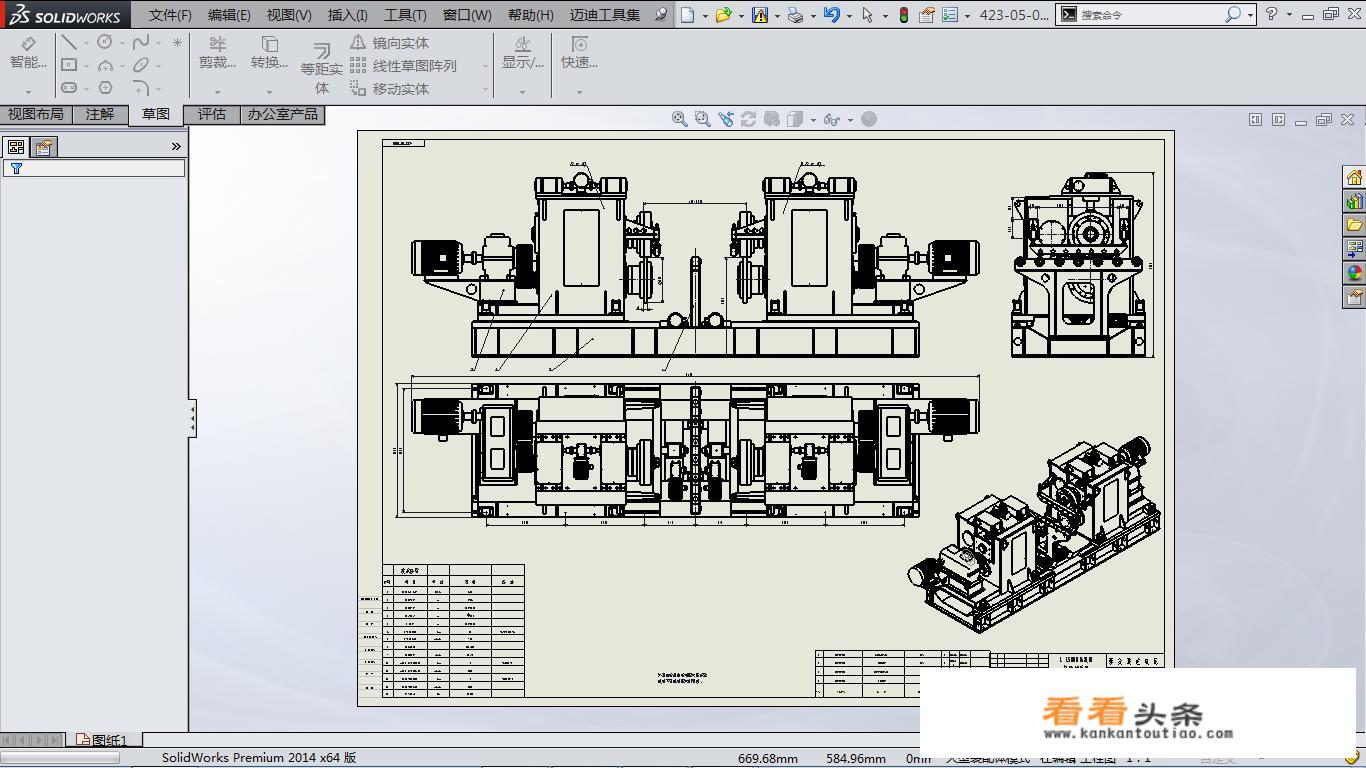Select the Sketch Fillet tool
The image size is (1366, 768).
pyautogui.click(x=141, y=87)
